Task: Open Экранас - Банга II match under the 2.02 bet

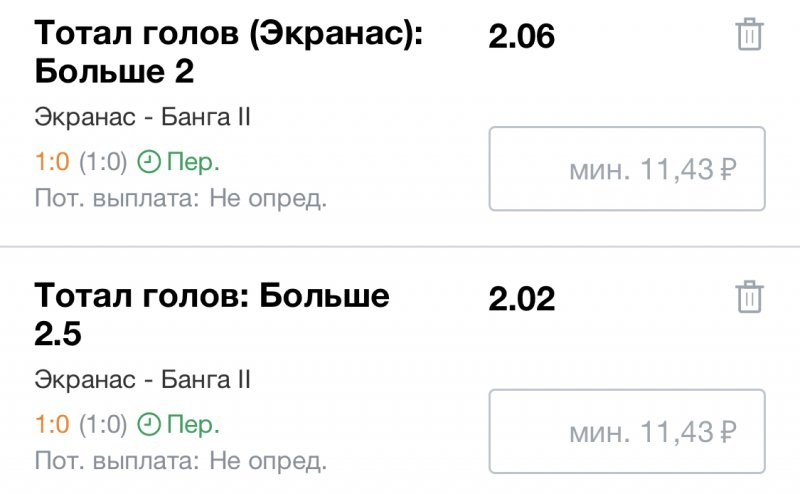Action: click(x=142, y=380)
